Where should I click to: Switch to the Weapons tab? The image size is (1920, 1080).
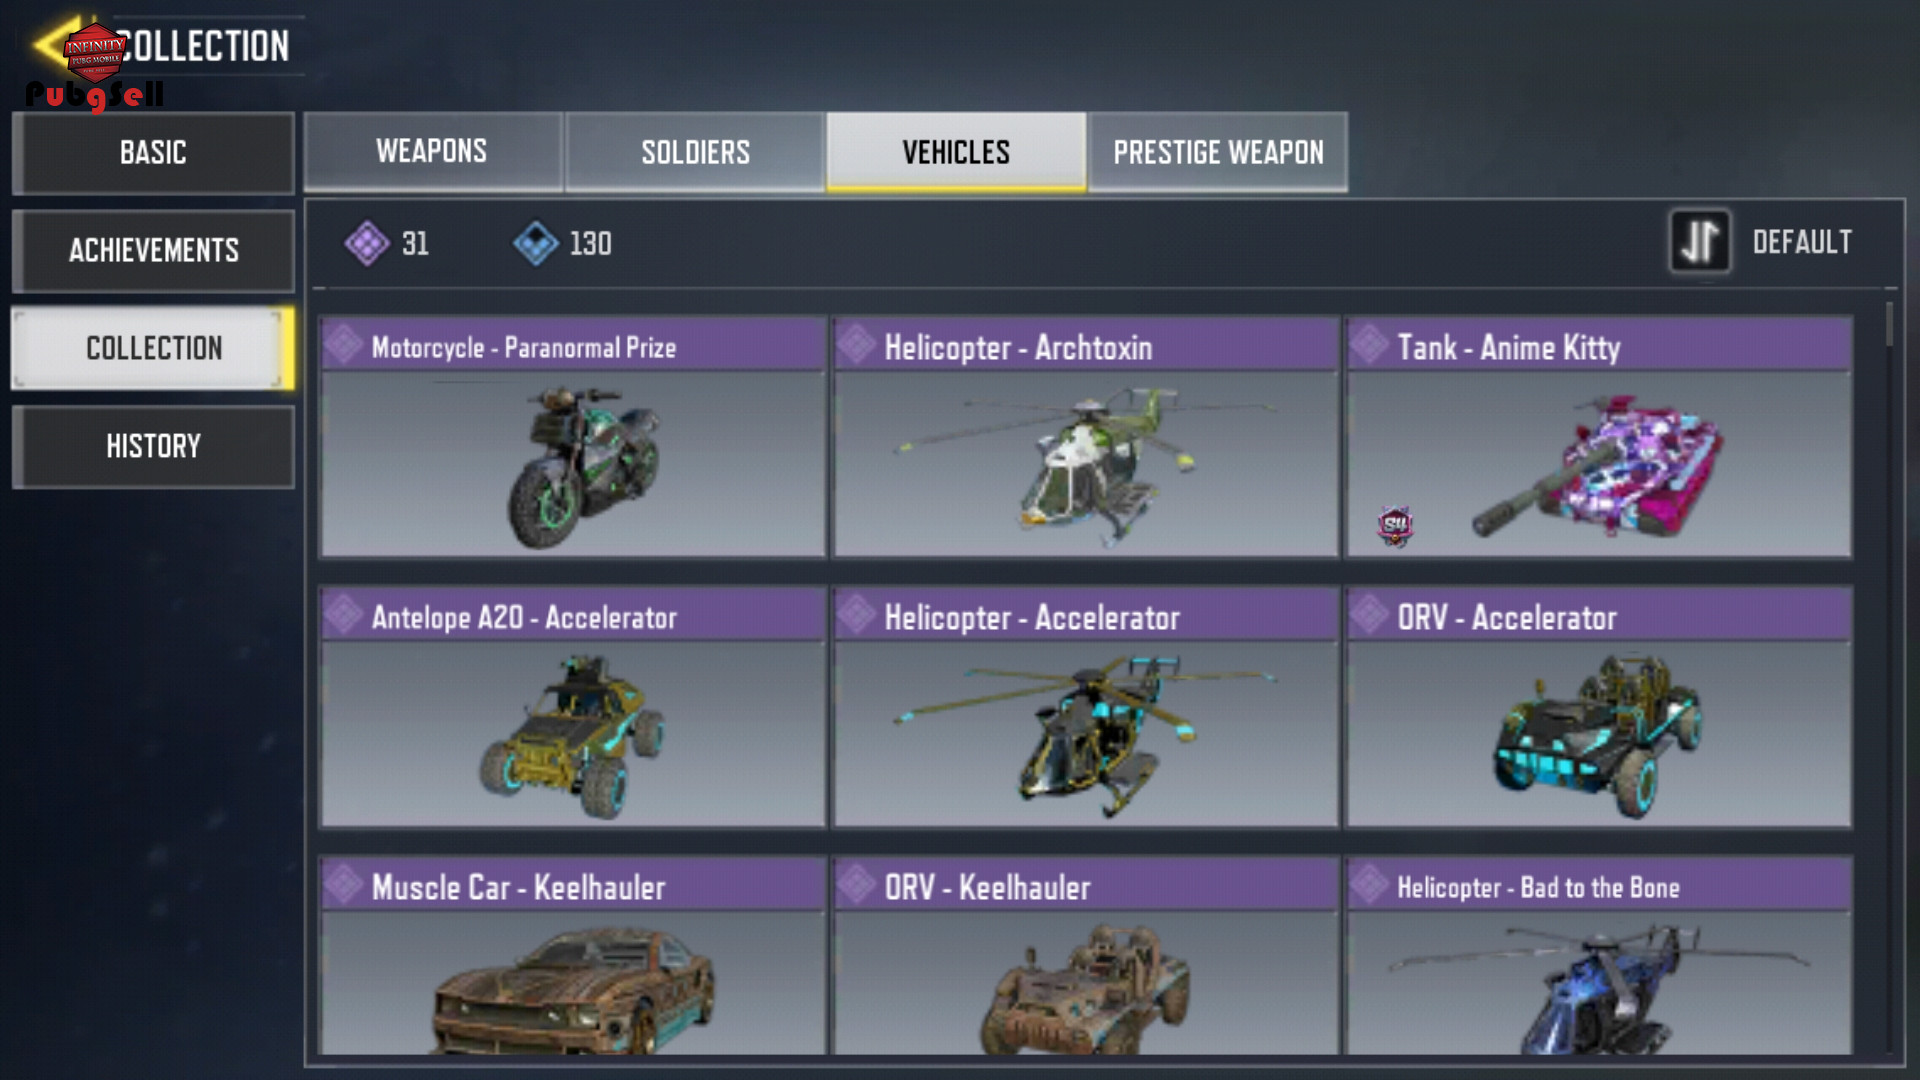tap(432, 151)
